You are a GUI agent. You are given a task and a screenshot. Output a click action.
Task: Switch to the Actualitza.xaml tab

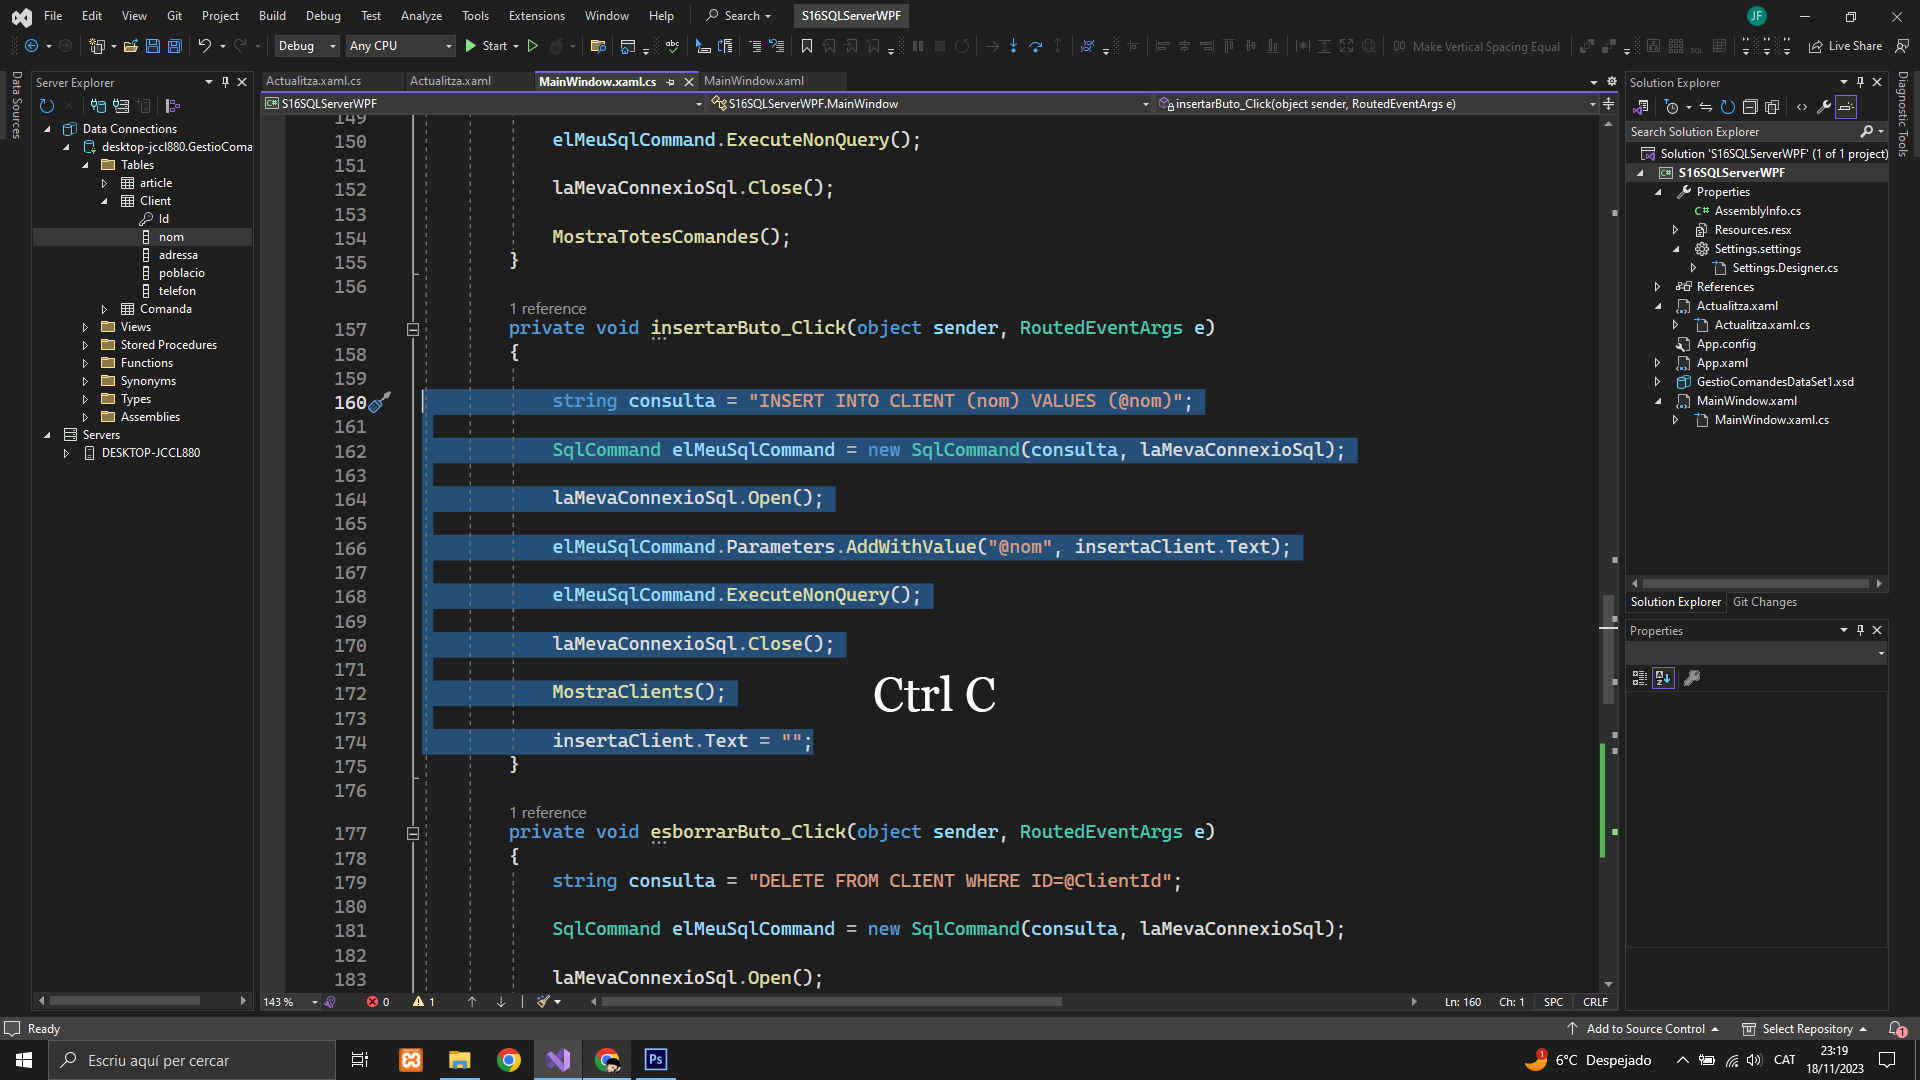pos(450,81)
